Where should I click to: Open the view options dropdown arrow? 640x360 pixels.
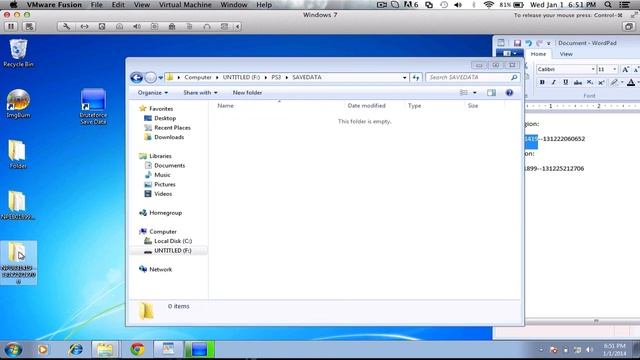(475, 93)
